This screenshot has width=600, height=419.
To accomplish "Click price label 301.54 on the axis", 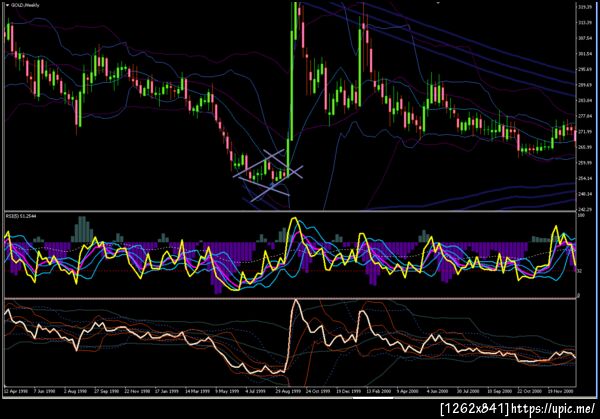I will 584,54.
